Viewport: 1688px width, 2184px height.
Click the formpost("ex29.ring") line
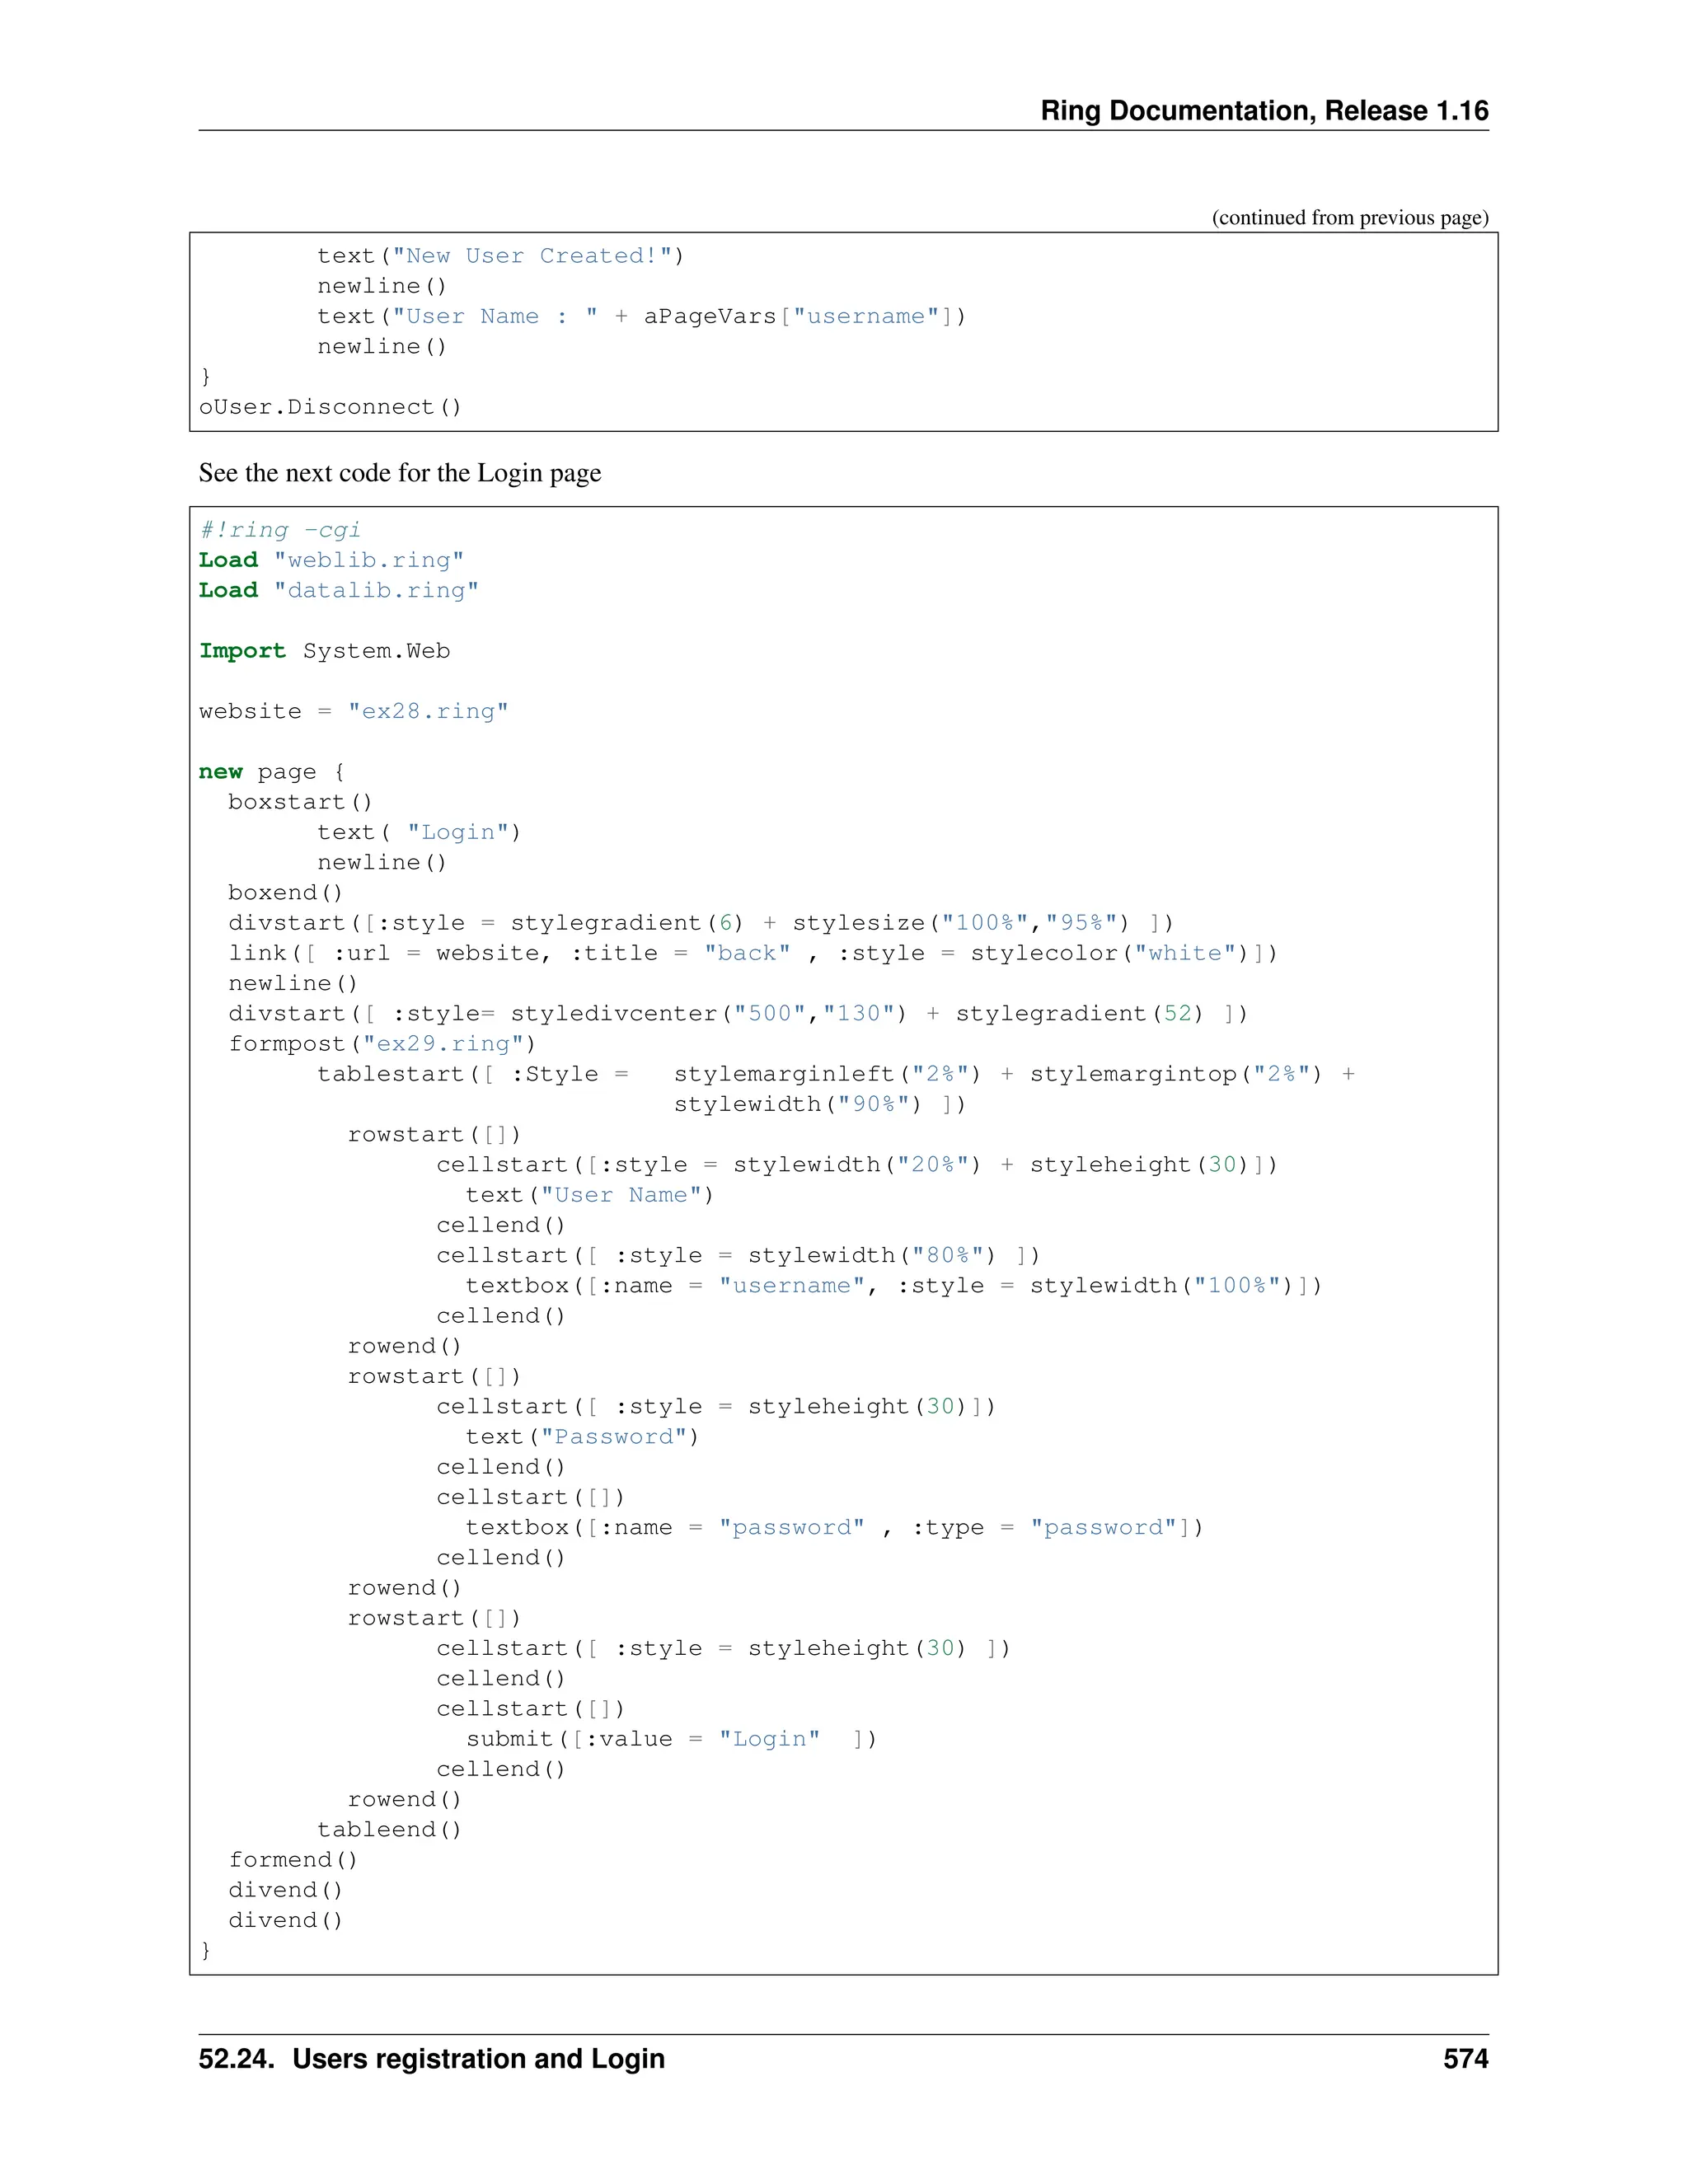(382, 1044)
